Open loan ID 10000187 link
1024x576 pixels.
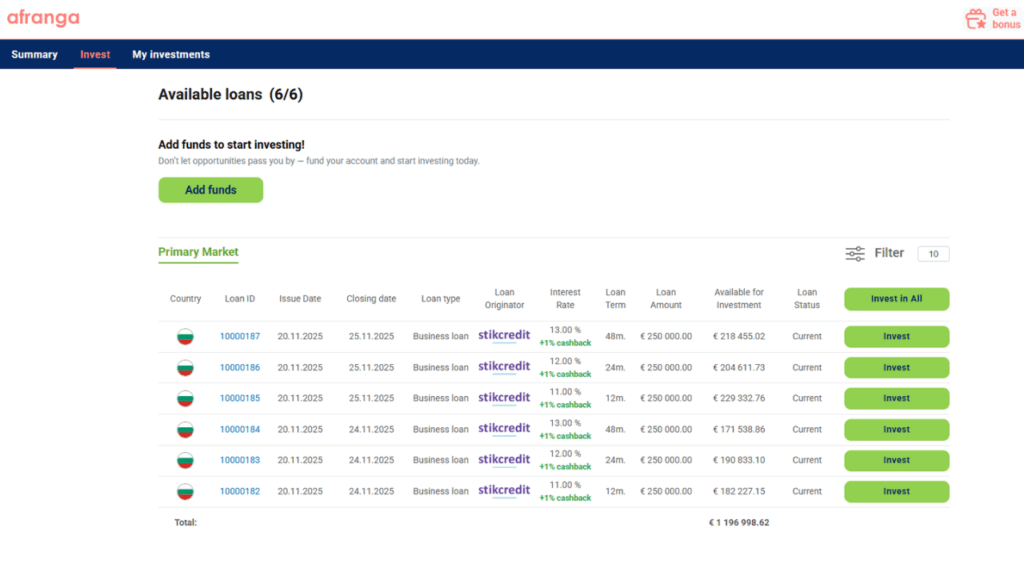(240, 337)
